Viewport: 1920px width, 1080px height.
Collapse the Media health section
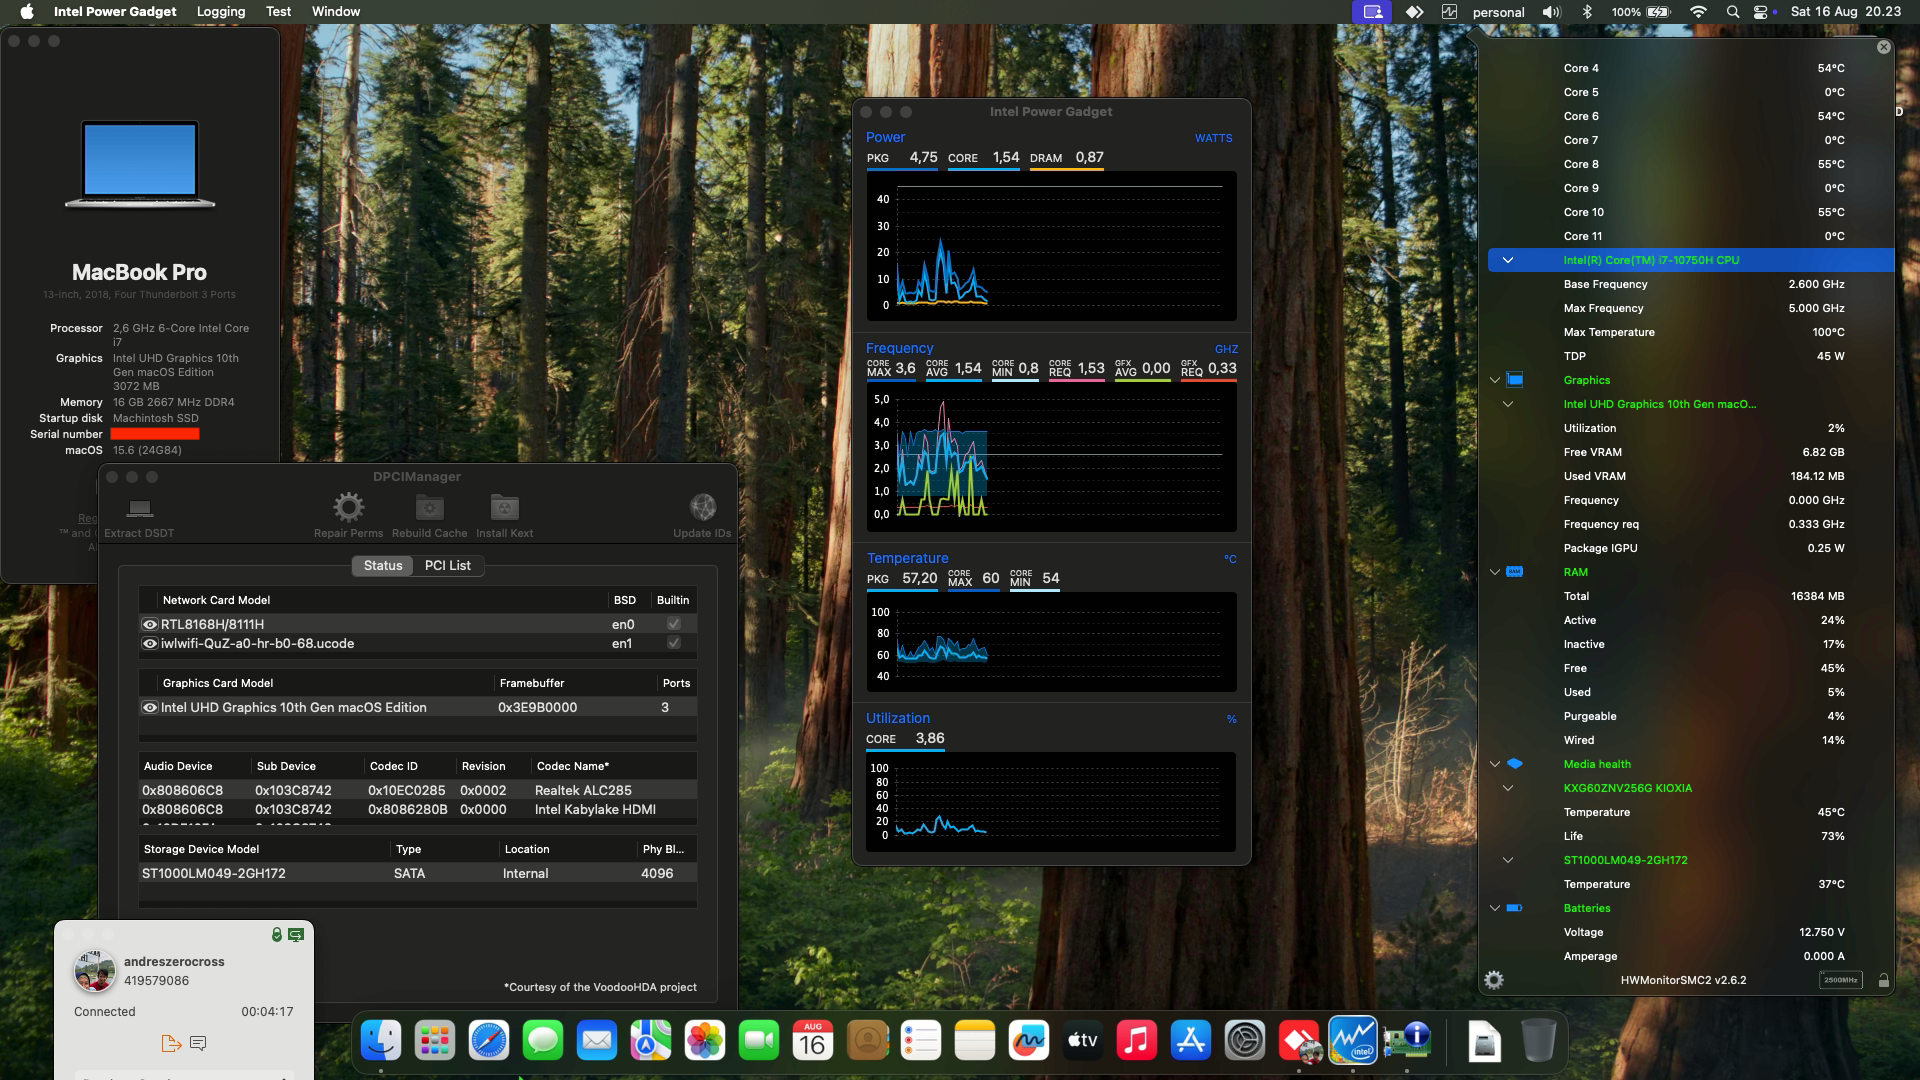pos(1495,764)
